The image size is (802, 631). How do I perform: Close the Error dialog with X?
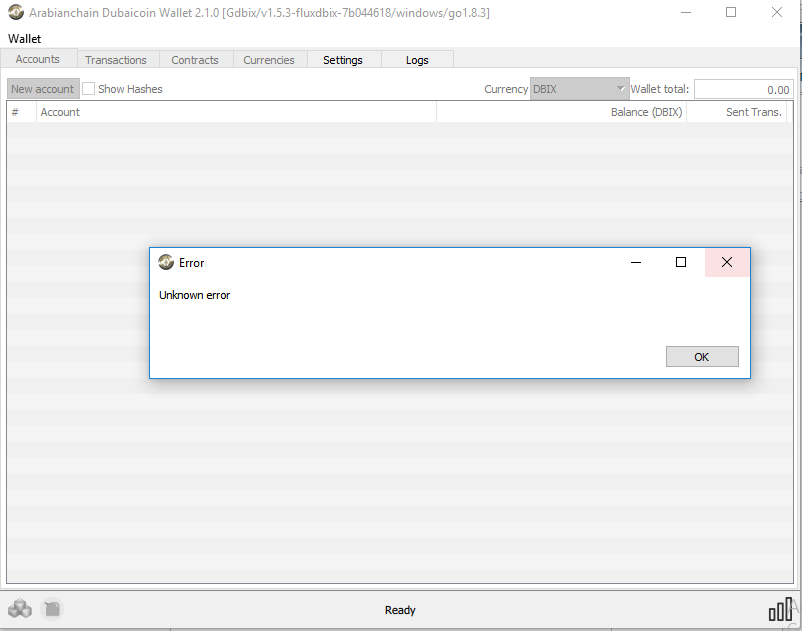pos(727,262)
